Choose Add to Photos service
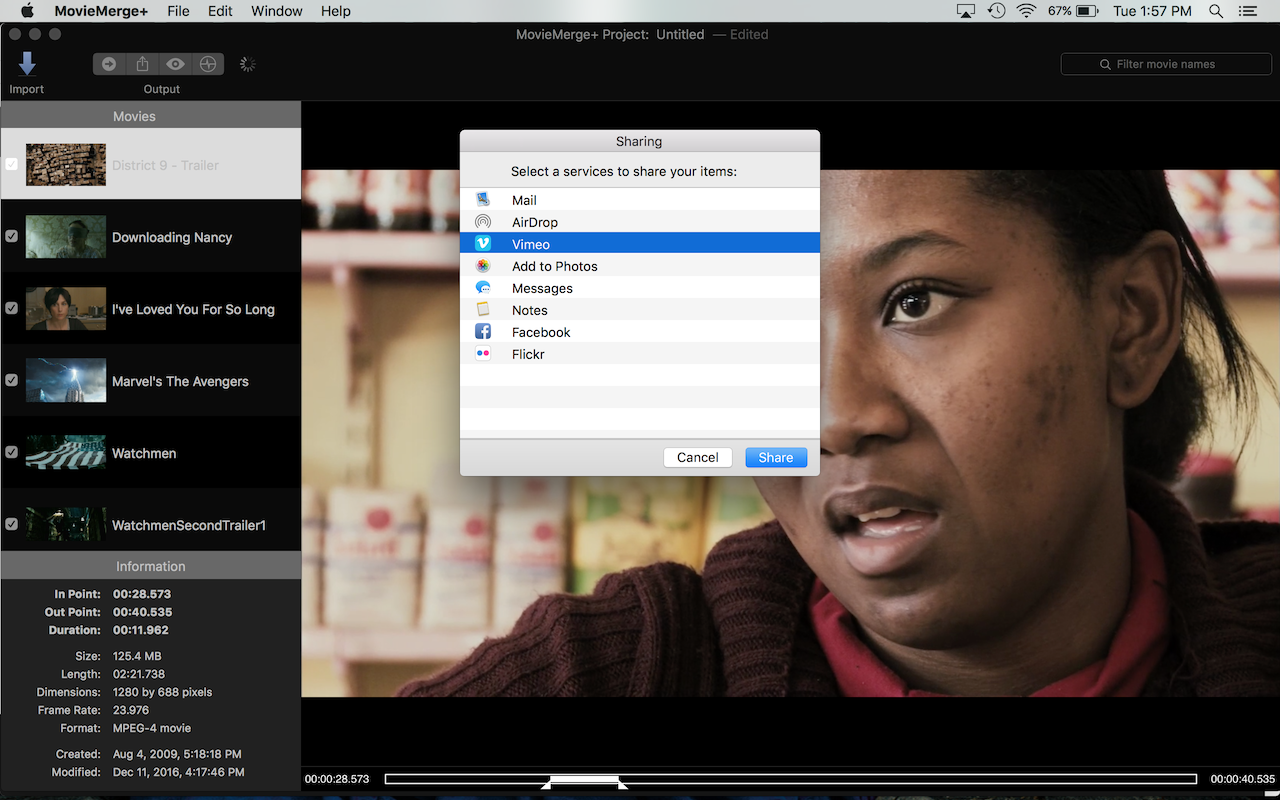The width and height of the screenshot is (1280, 800). (x=640, y=266)
